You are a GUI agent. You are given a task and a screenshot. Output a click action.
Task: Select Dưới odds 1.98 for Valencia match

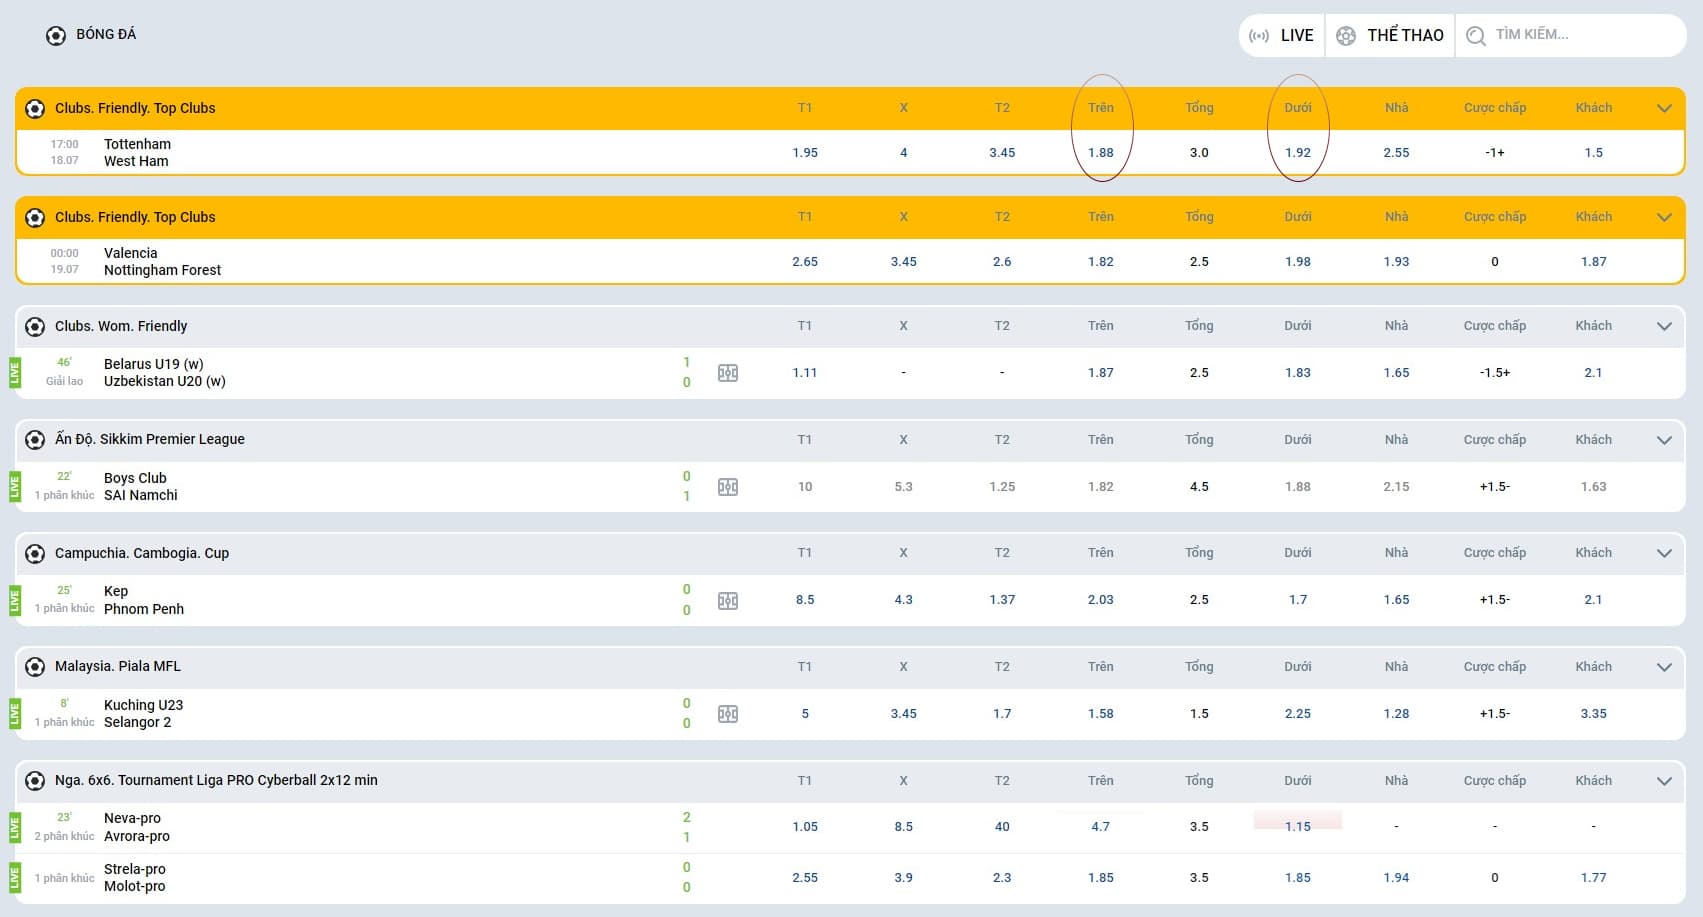coord(1298,262)
